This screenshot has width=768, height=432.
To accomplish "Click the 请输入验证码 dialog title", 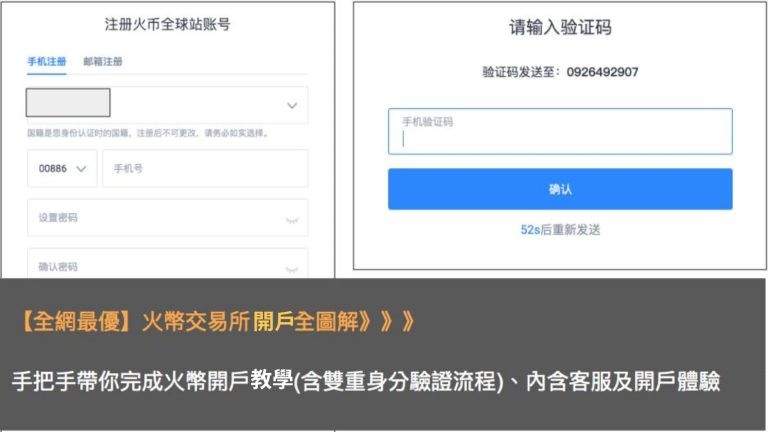I will pos(560,27).
